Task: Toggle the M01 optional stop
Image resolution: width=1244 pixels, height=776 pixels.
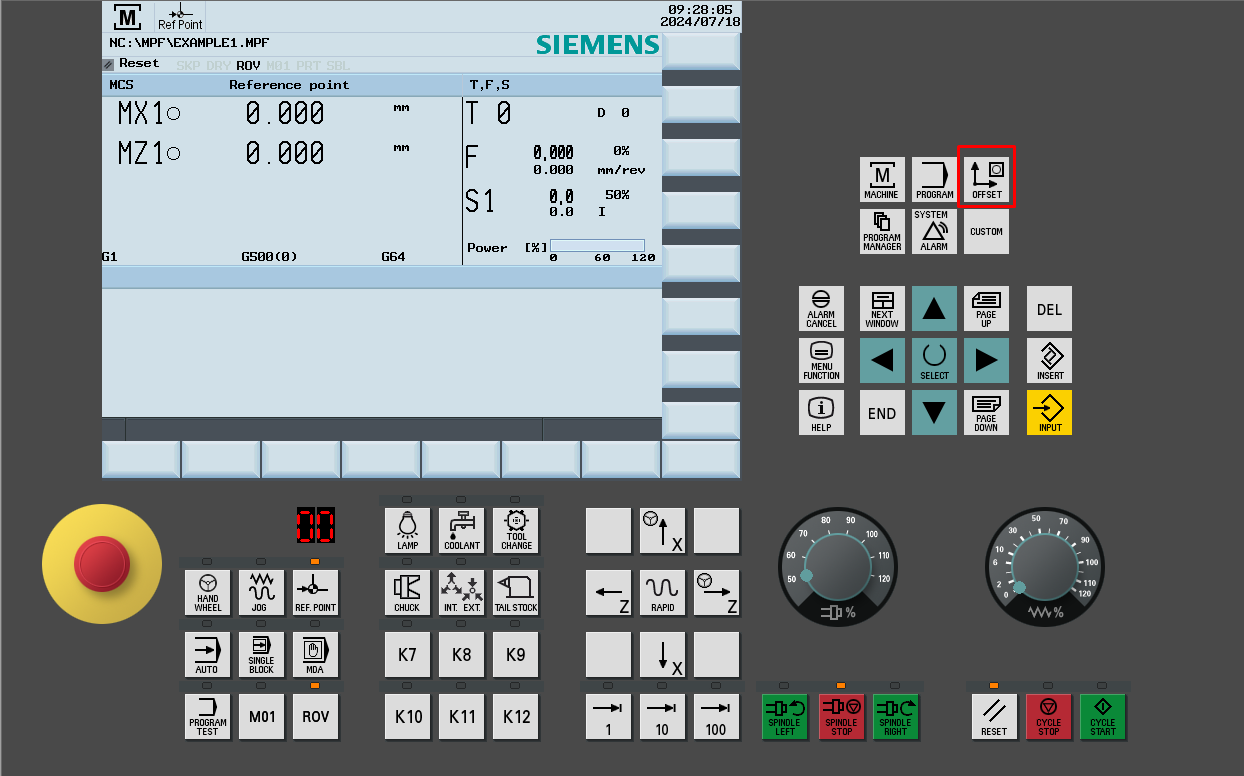Action: click(x=261, y=716)
